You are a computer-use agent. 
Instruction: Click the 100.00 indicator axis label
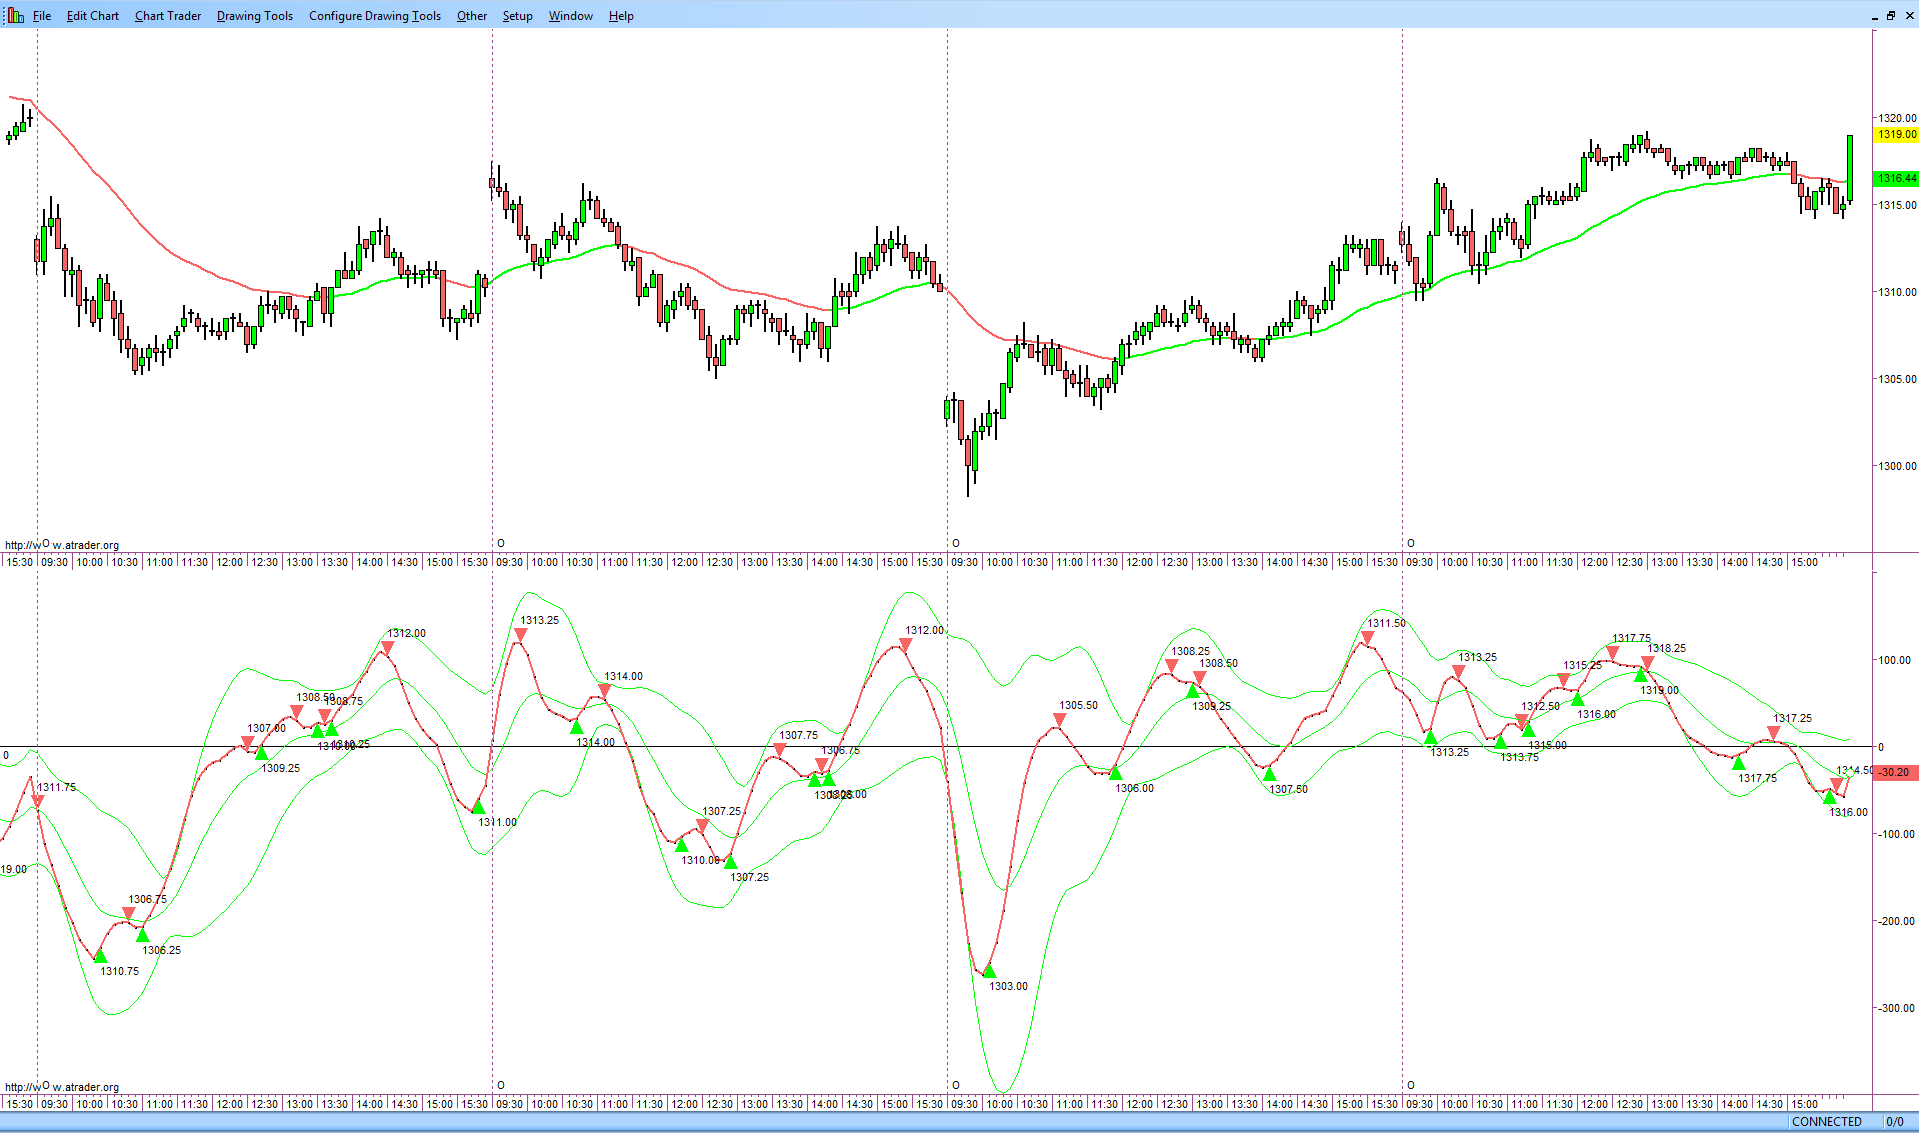tap(1895, 660)
